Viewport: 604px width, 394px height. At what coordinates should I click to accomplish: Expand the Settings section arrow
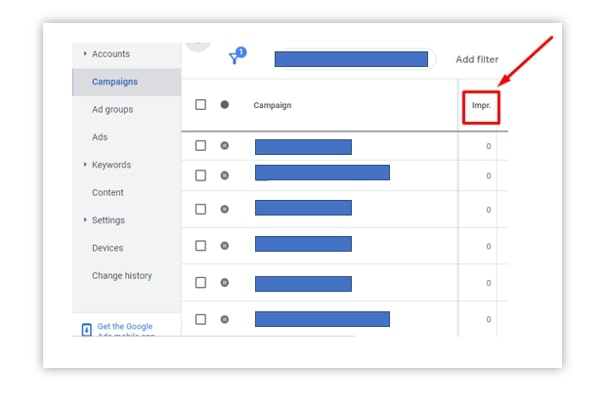click(85, 220)
